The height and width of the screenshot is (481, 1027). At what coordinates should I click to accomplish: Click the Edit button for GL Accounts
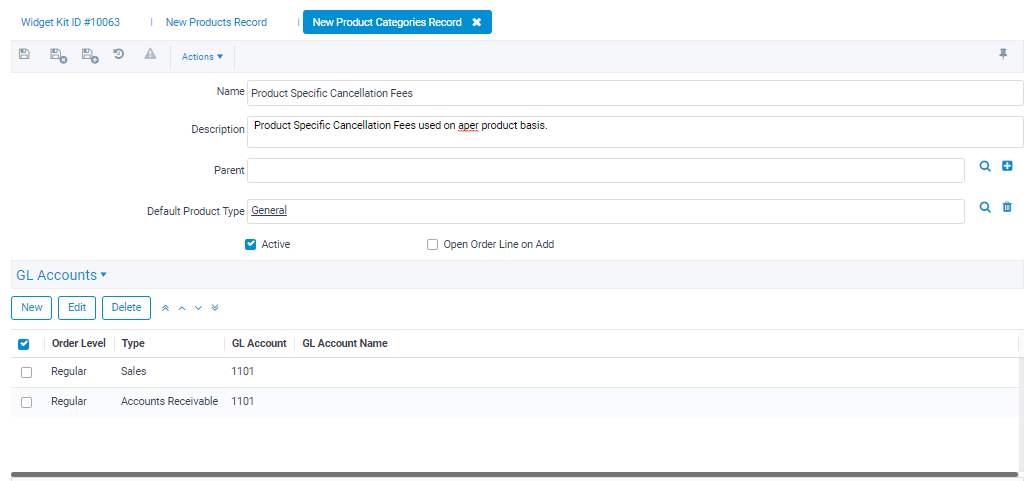pyautogui.click(x=77, y=307)
